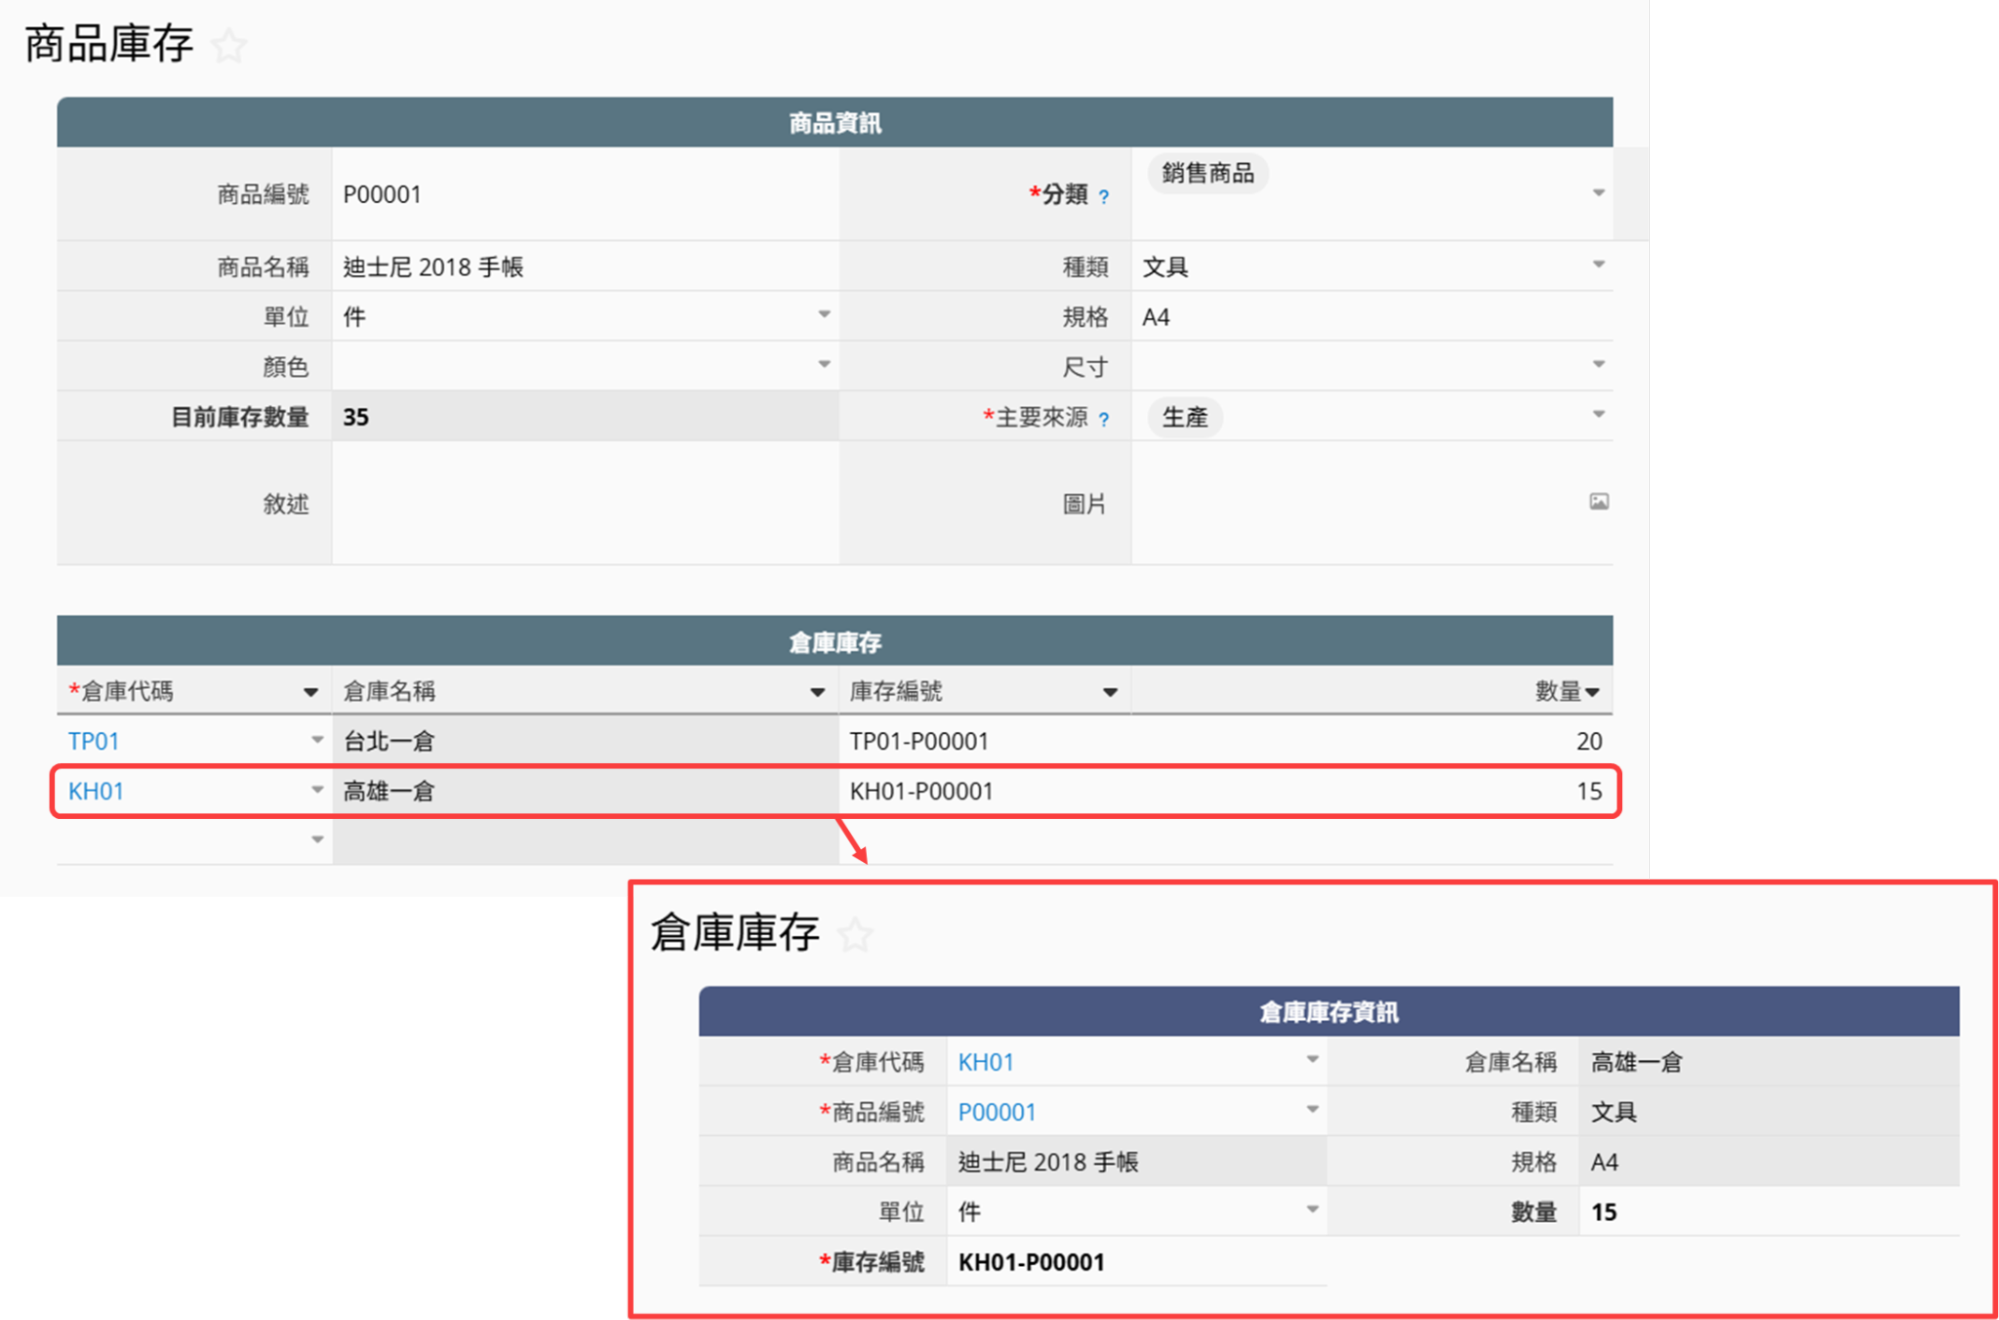Expand the 種類 dropdown showing 文具

pyautogui.click(x=1598, y=265)
